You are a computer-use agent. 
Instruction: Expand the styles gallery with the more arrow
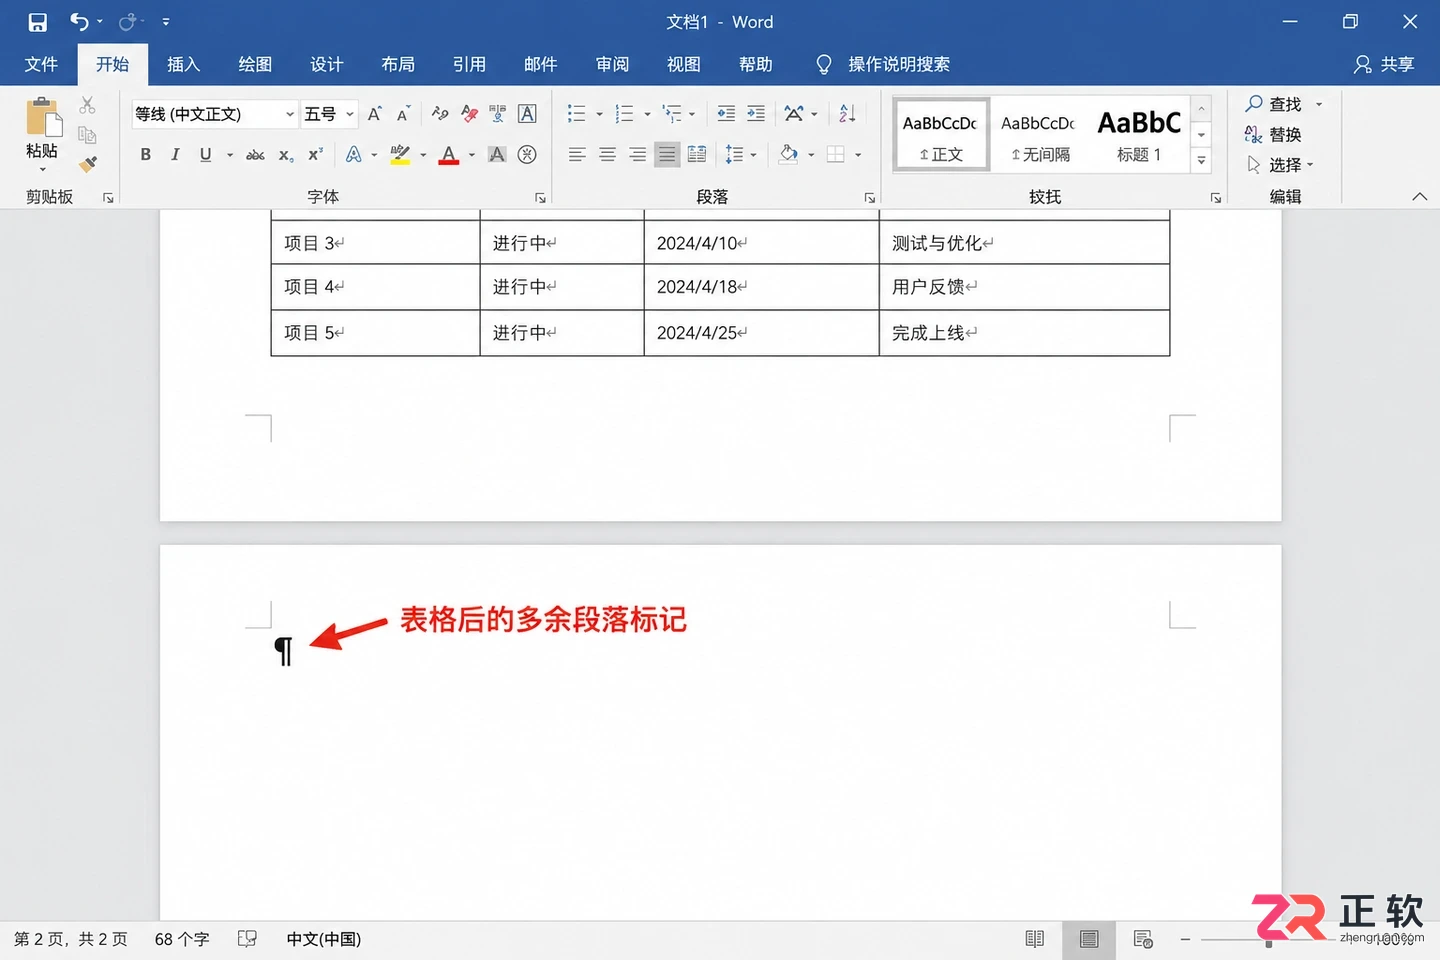[x=1202, y=160]
